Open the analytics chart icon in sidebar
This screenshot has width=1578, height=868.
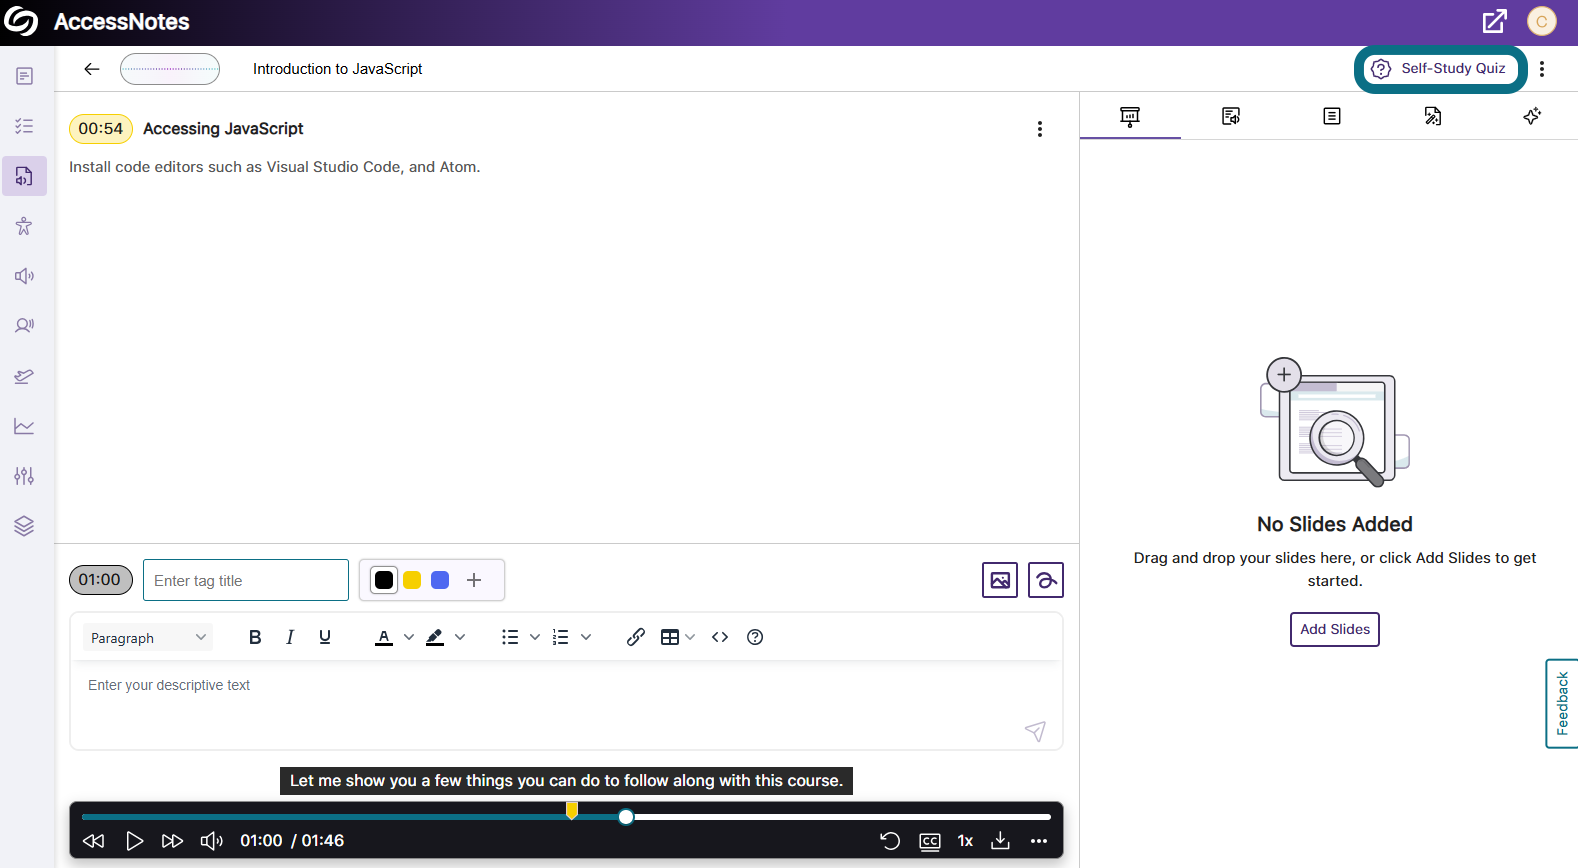(25, 426)
